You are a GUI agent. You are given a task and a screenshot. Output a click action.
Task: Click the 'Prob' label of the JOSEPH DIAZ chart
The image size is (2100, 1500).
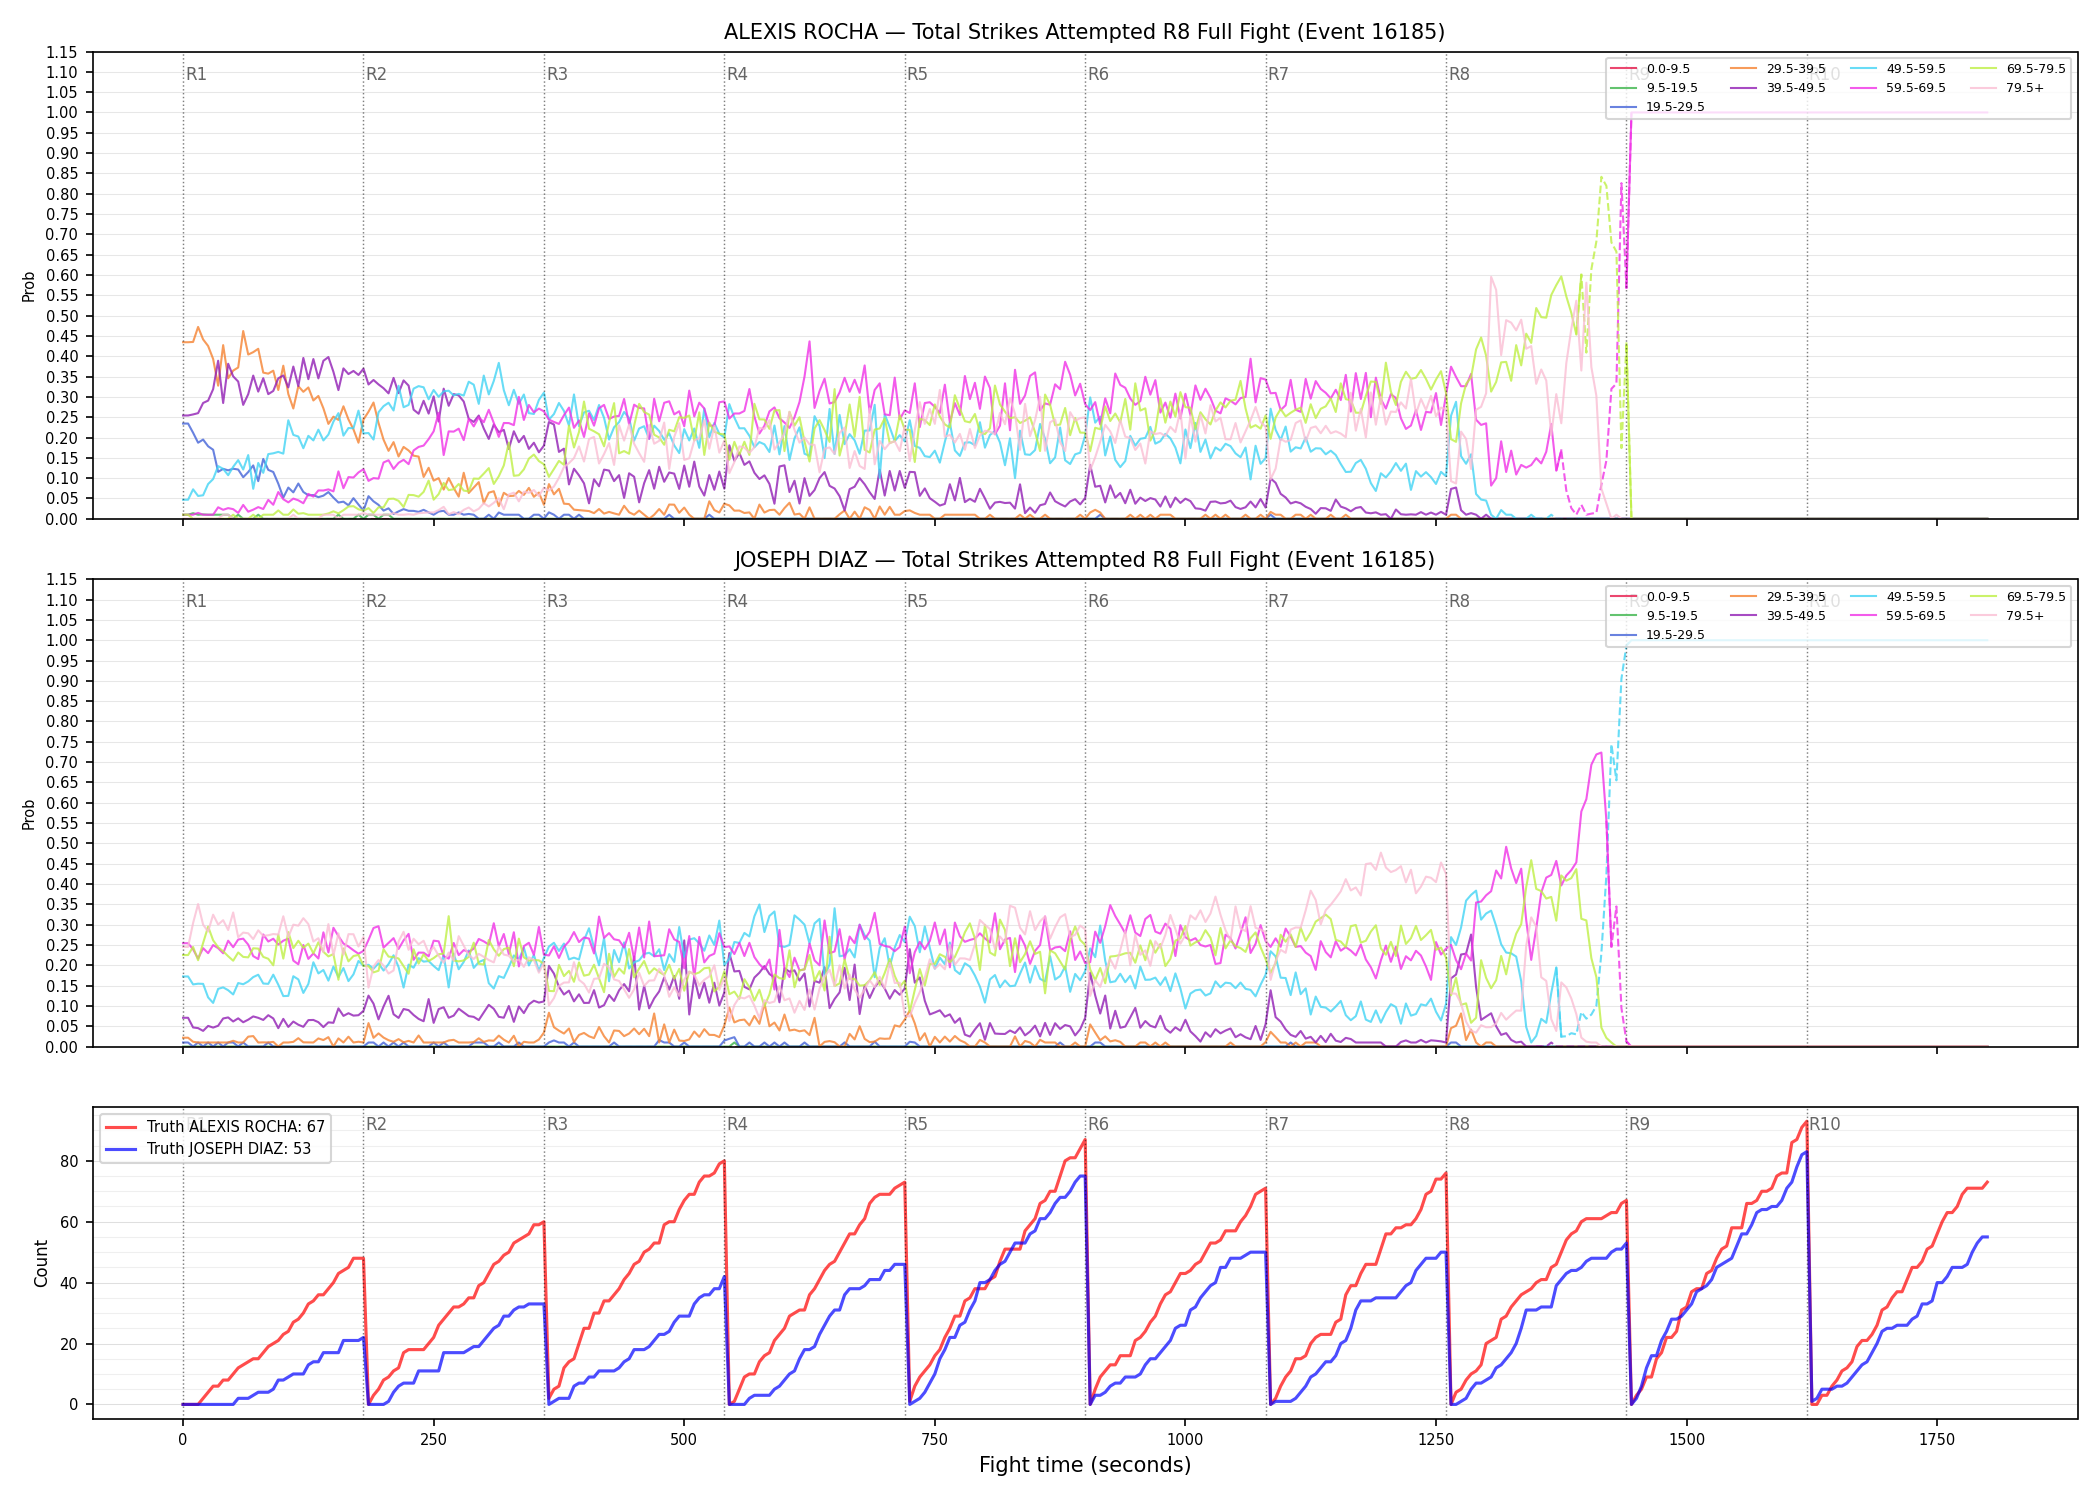[x=29, y=814]
